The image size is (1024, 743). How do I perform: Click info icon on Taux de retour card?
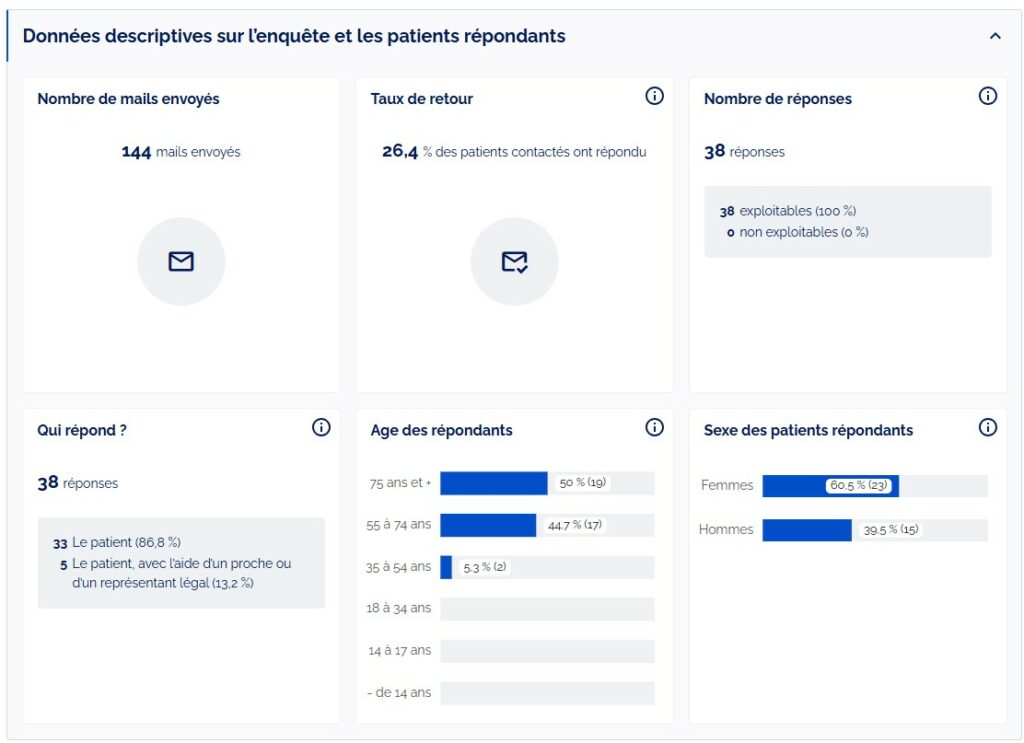654,96
